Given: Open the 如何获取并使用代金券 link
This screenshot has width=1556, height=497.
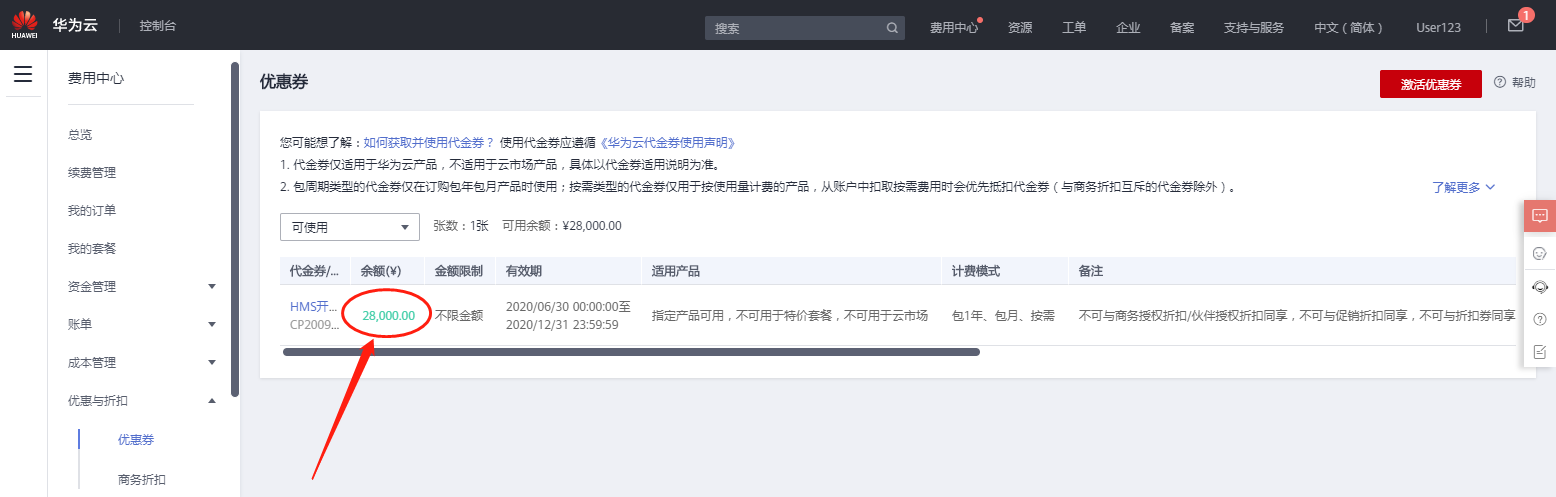Looking at the screenshot, I should (x=428, y=143).
